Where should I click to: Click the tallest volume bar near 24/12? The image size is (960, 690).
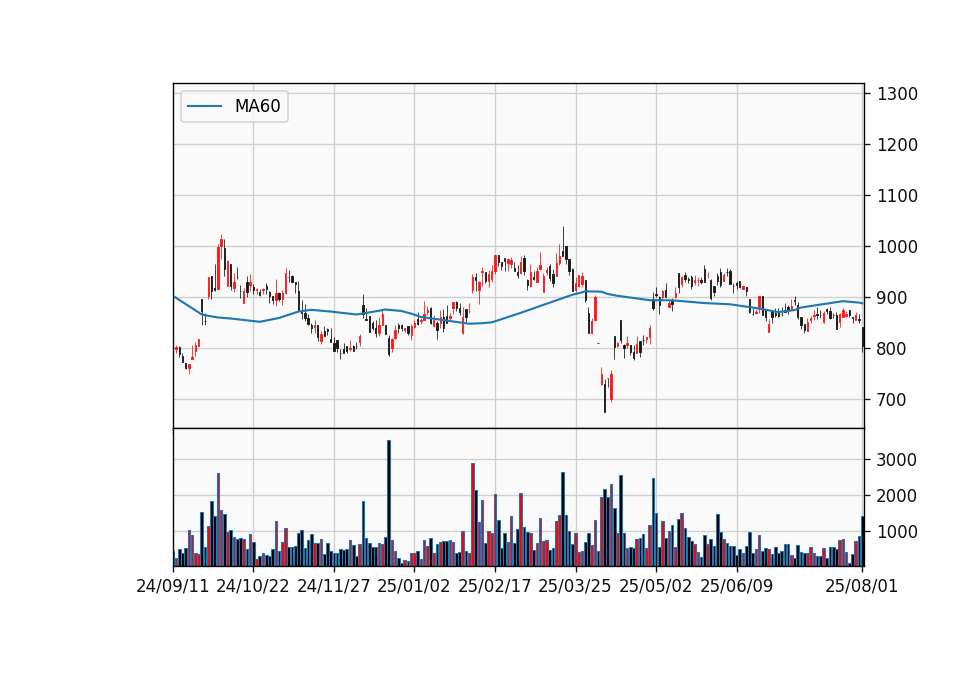tap(389, 503)
